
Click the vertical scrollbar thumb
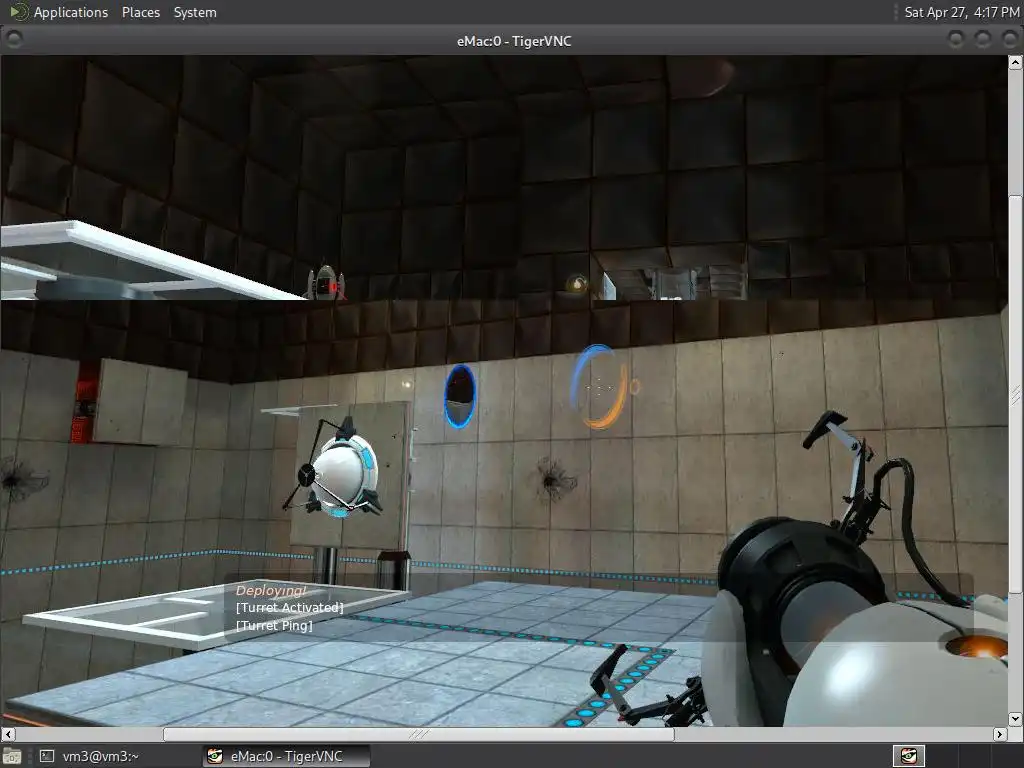click(x=1016, y=394)
